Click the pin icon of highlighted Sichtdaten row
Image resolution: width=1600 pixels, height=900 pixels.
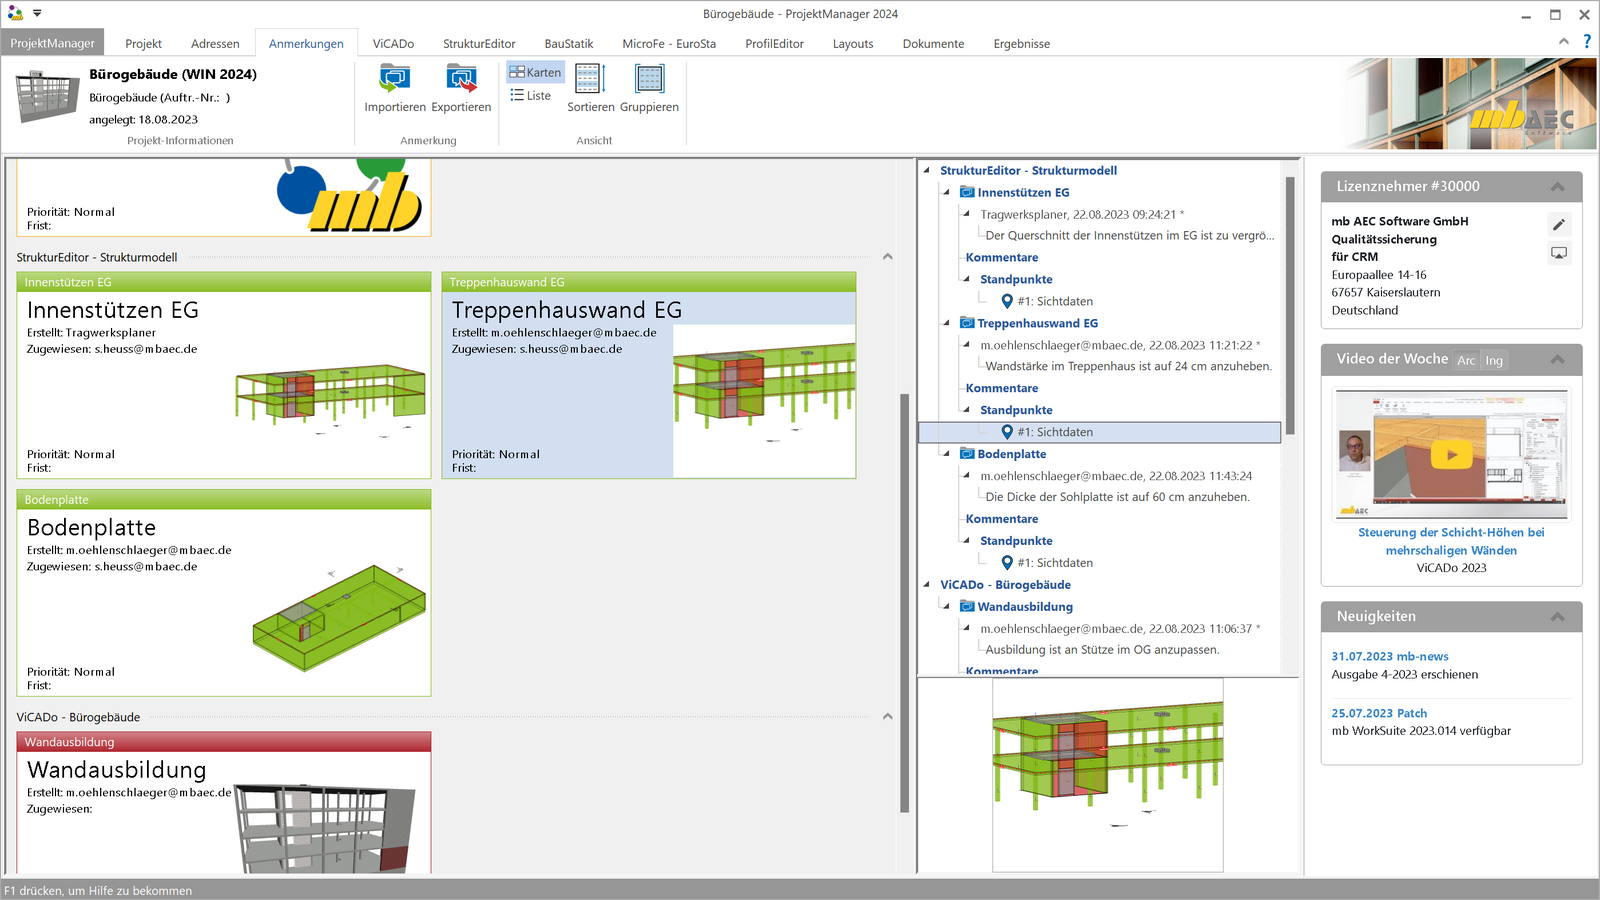[x=1007, y=432]
